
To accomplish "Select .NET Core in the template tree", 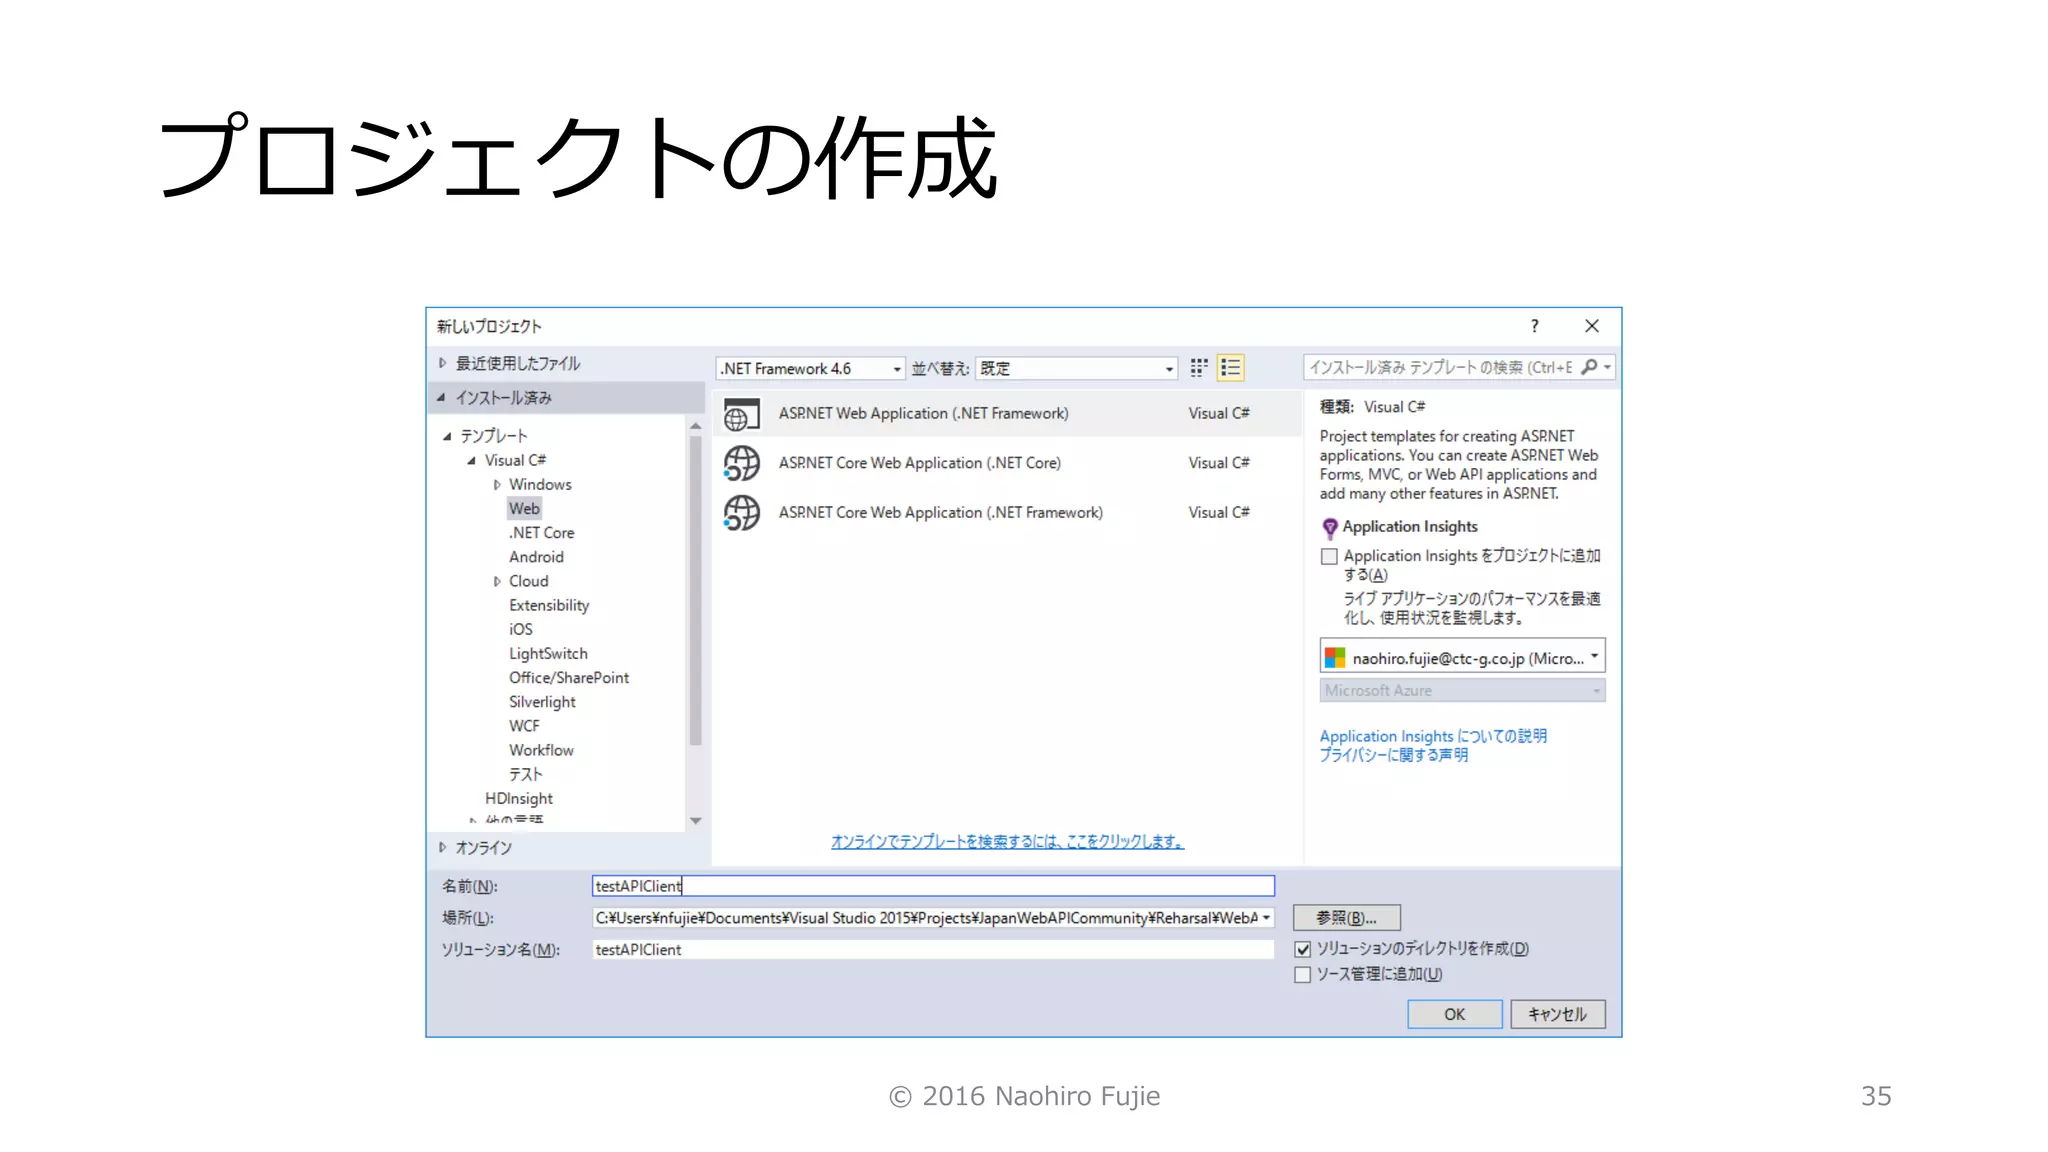I will [541, 533].
